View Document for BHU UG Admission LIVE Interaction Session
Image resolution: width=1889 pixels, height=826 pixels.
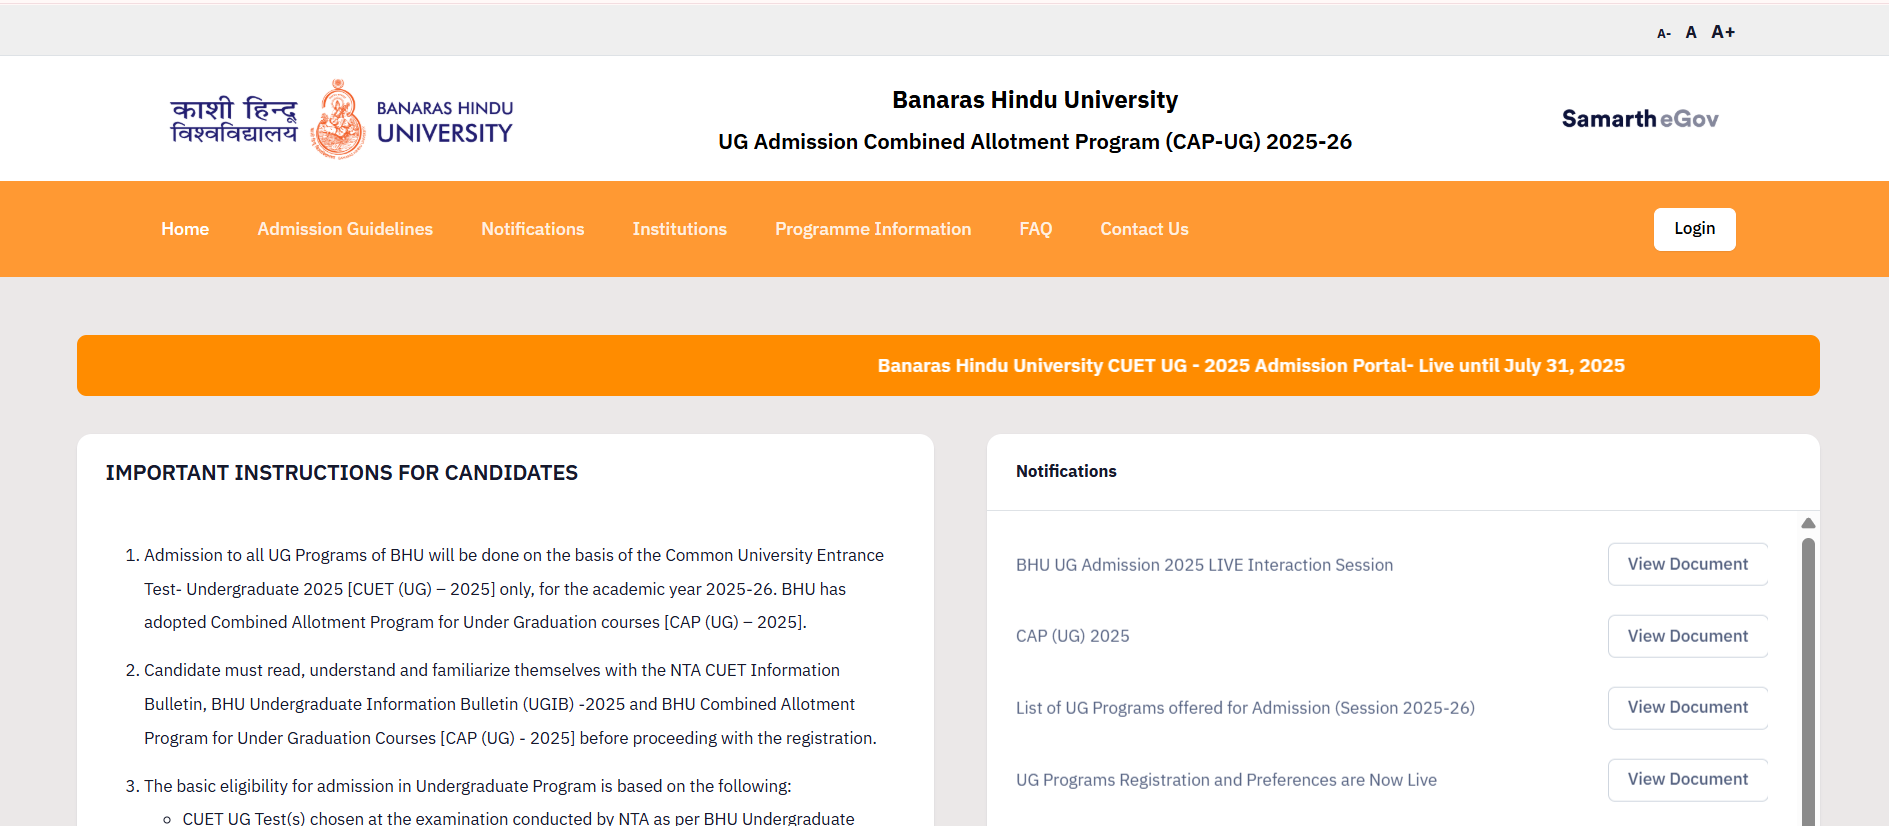[x=1687, y=564]
